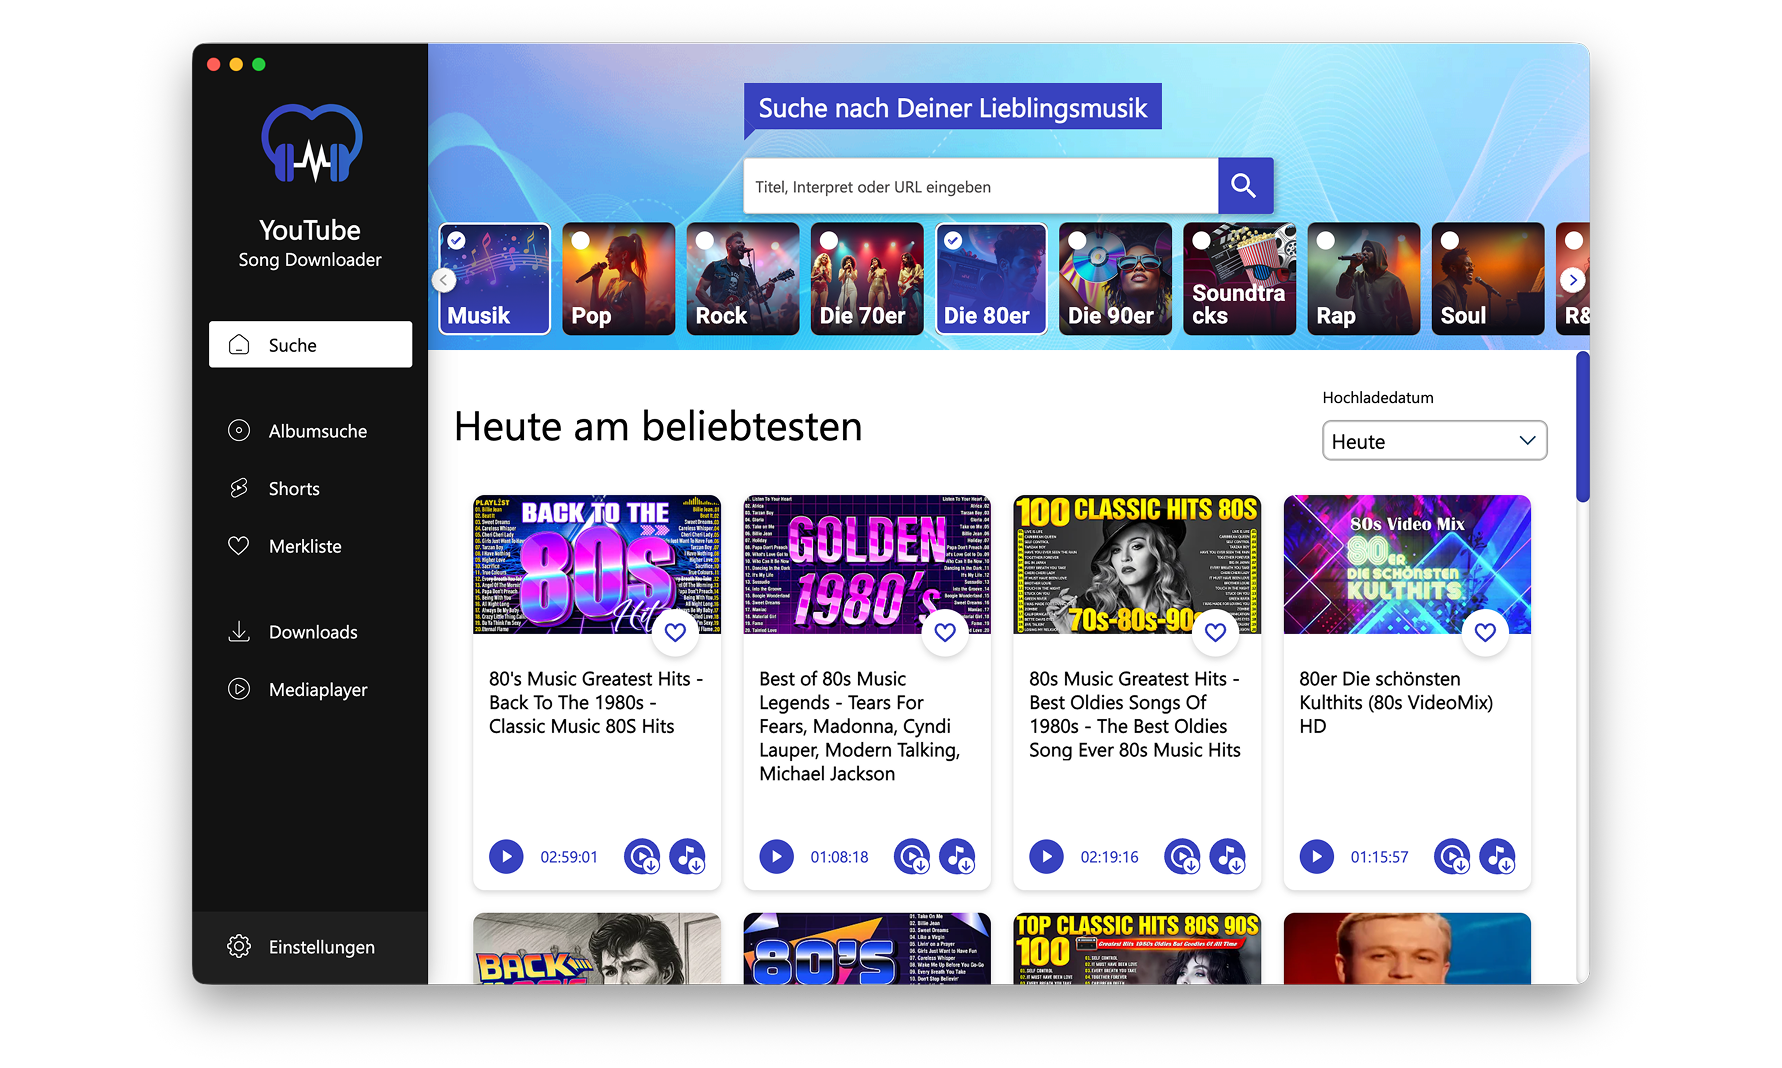Screen dimensions: 1782x1068
Task: Open the 'Top Classic Hits 80s 90s' thumbnail
Action: [1137, 948]
